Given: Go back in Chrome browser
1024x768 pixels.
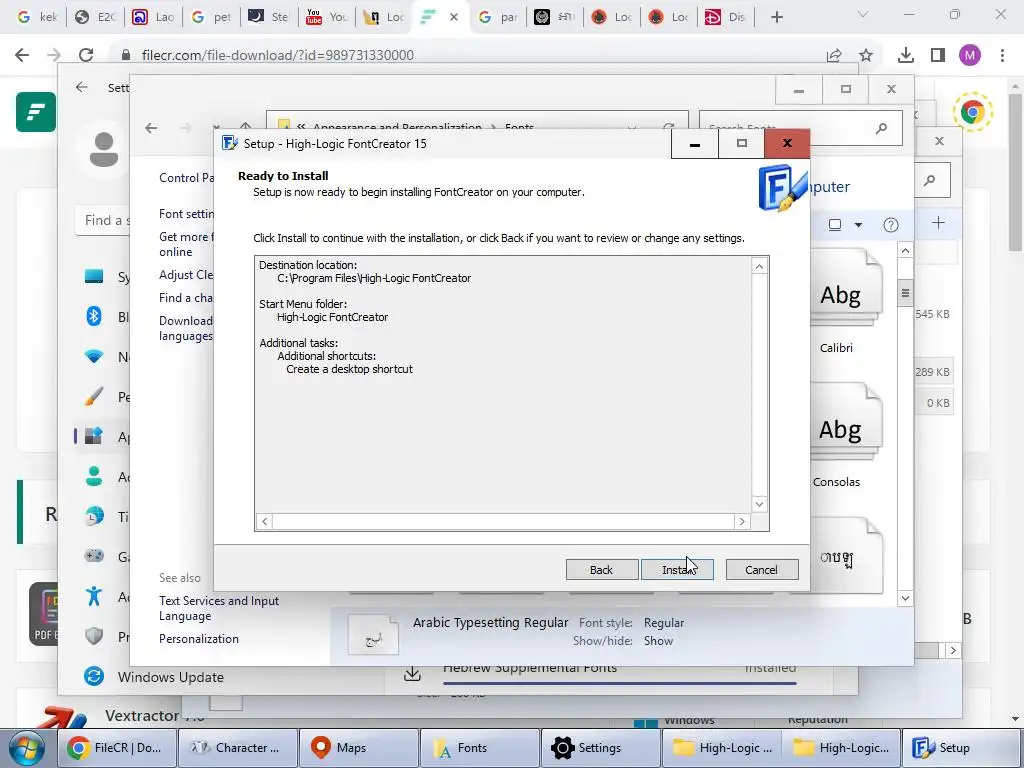Looking at the screenshot, I should point(22,55).
